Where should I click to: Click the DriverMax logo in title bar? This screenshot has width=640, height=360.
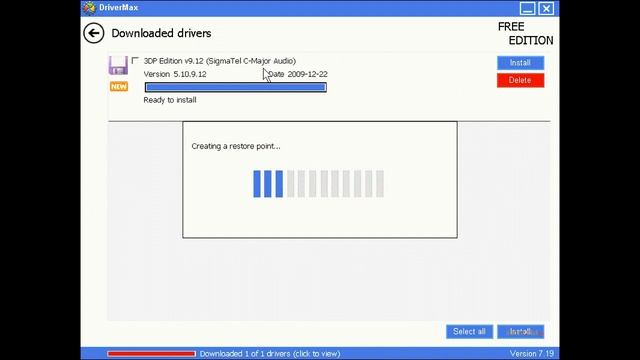pyautogui.click(x=89, y=8)
